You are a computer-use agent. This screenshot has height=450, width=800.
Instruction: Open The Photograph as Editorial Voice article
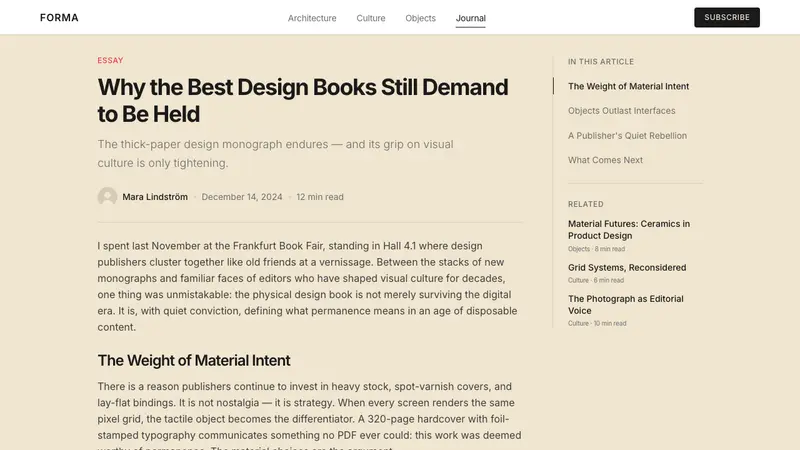(626, 305)
